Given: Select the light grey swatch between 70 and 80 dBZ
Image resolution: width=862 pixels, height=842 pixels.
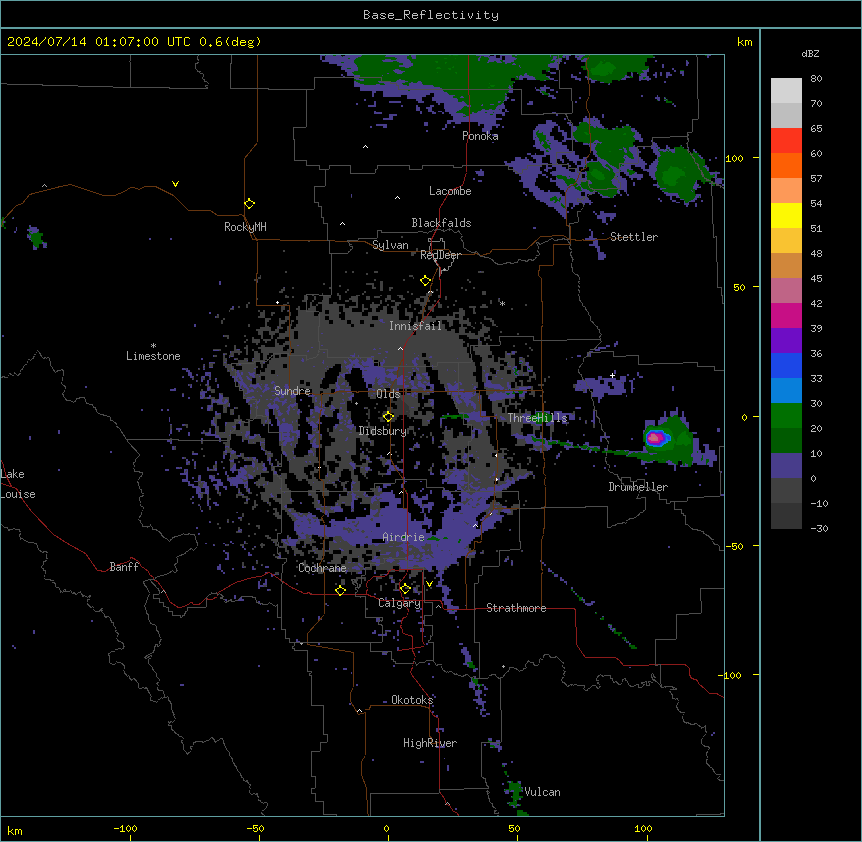Looking at the screenshot, I should [786, 90].
